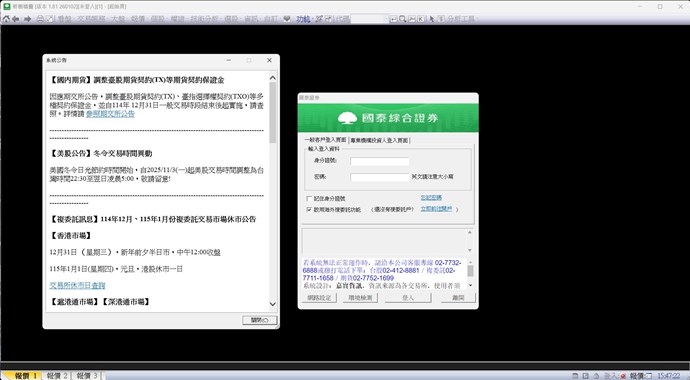Switch to the 報價 2 tab at the bottom
The height and width of the screenshot is (380, 690).
(57, 376)
